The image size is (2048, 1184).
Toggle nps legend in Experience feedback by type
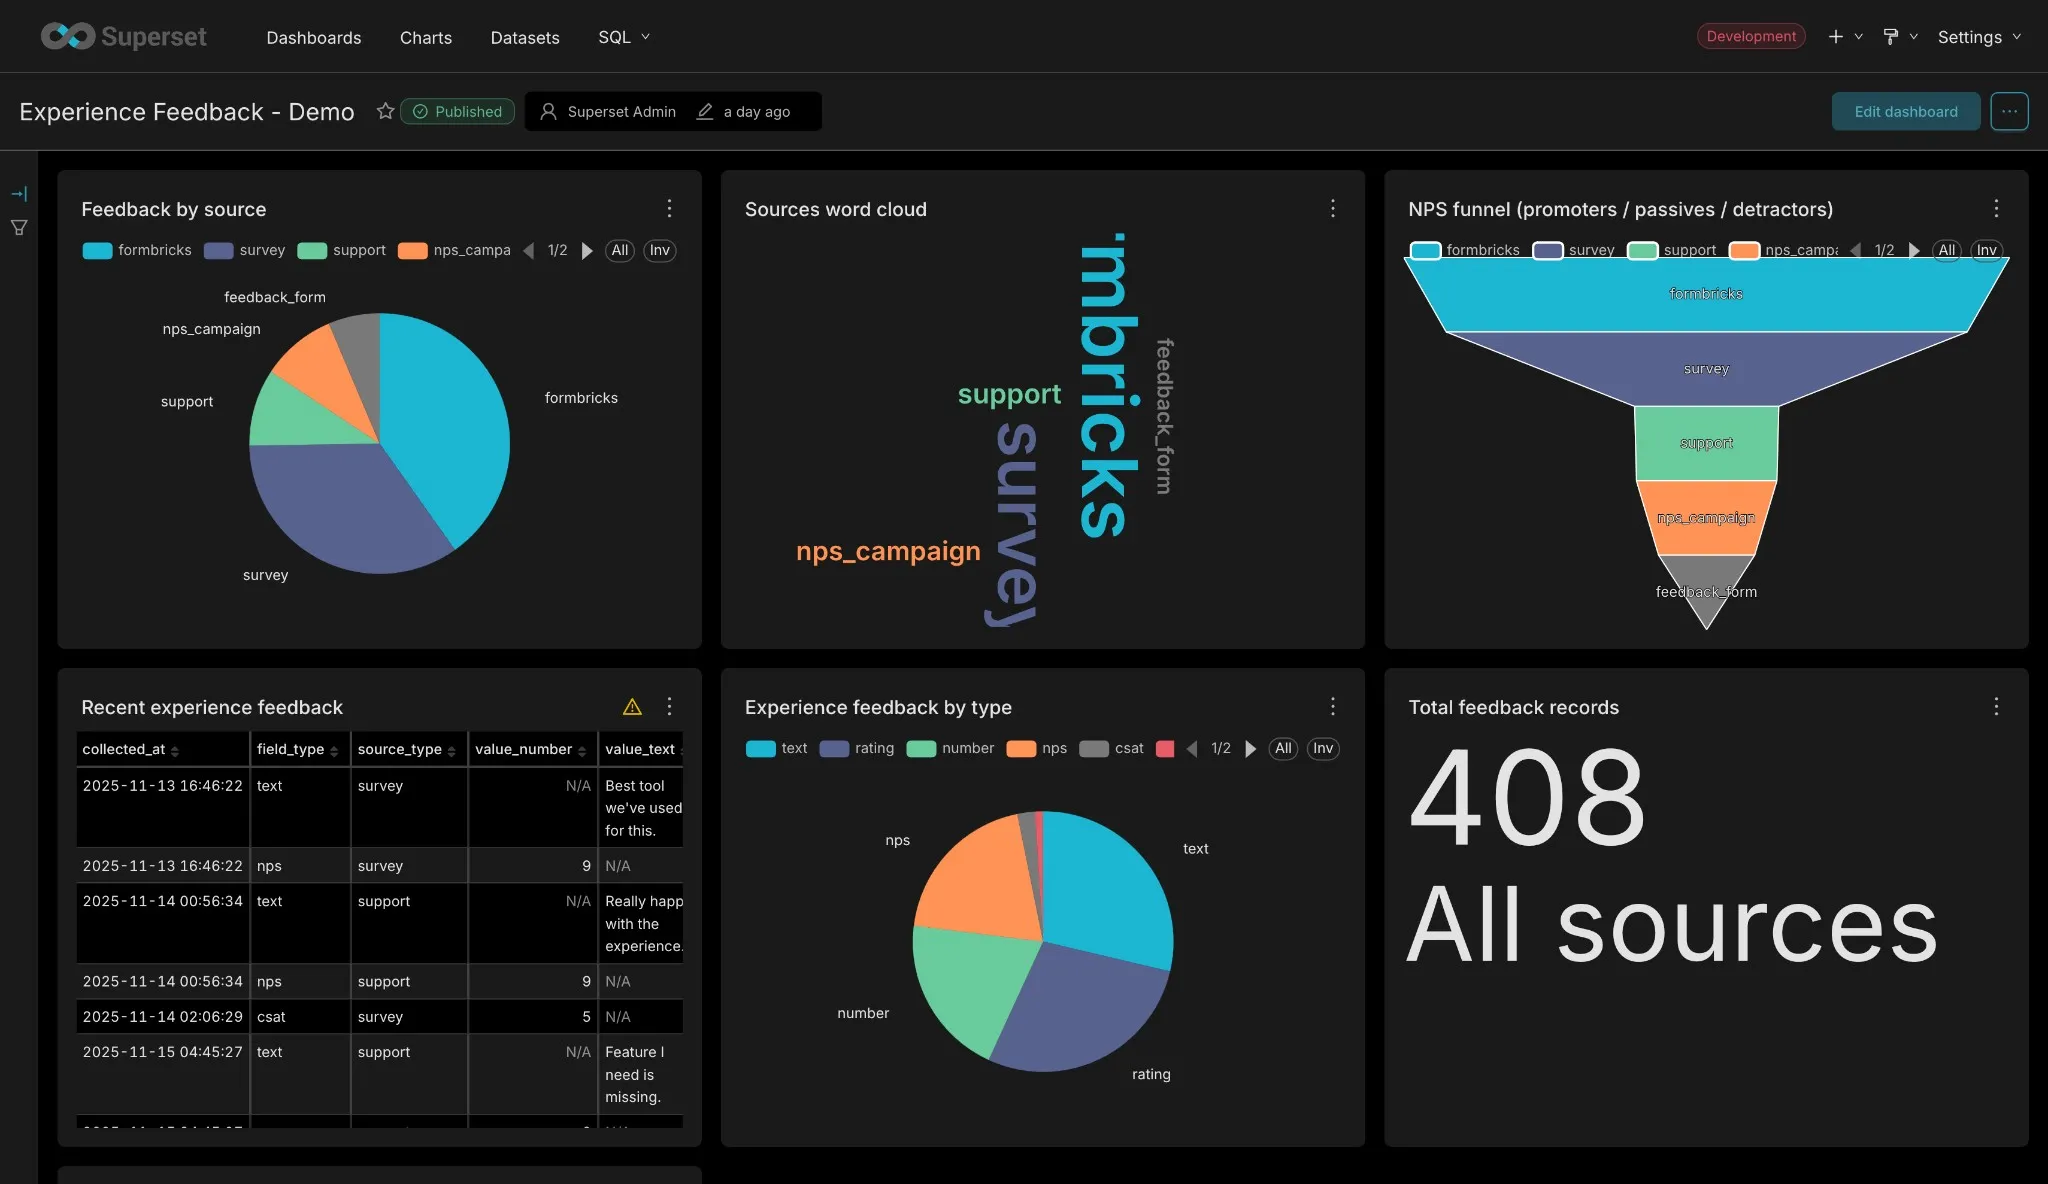[x=1037, y=748]
